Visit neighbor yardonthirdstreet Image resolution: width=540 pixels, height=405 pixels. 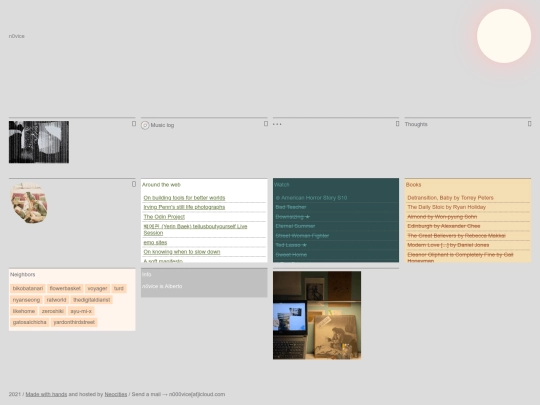(x=74, y=322)
